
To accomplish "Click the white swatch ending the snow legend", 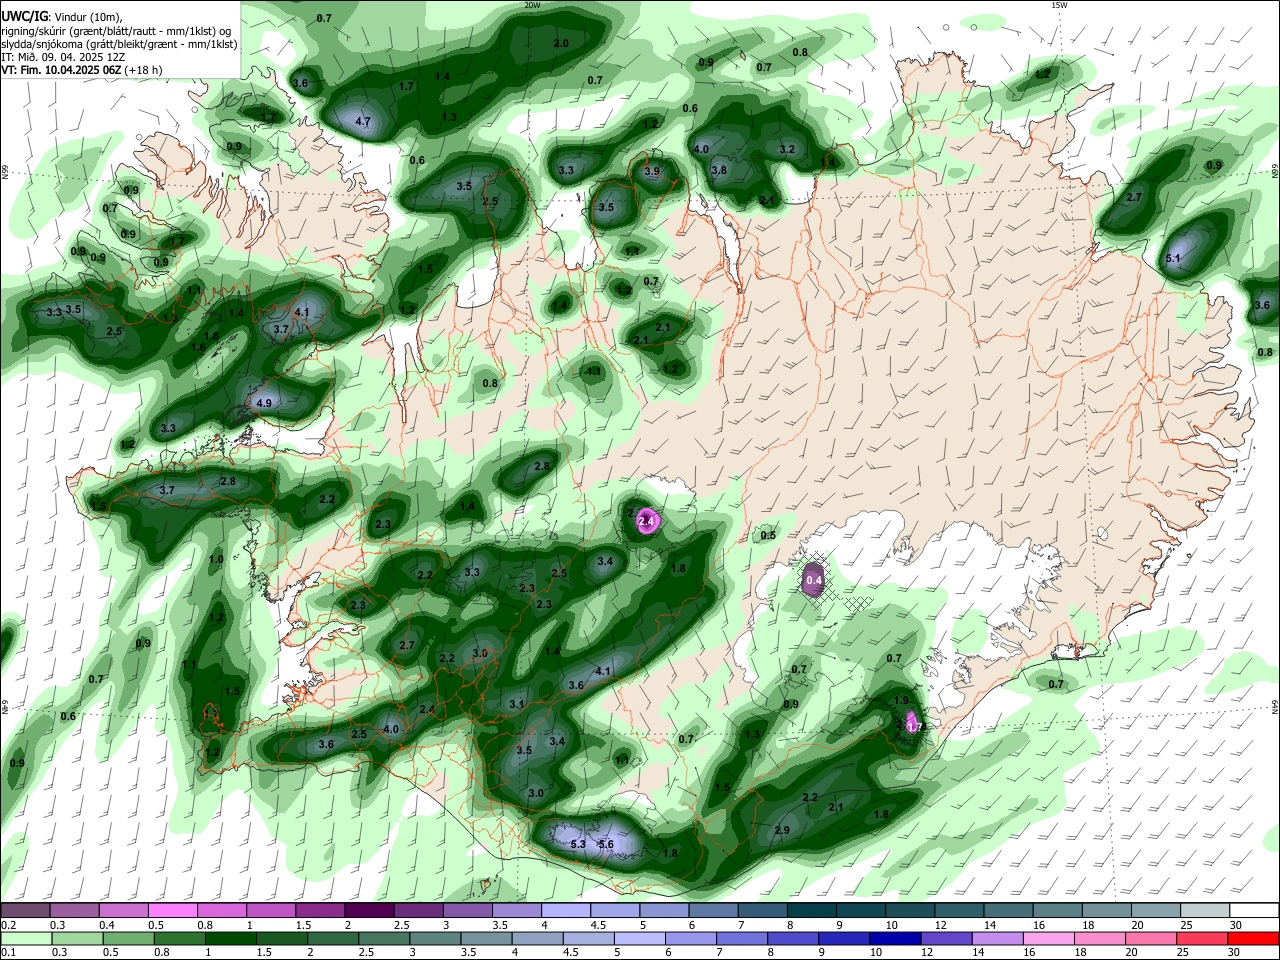I will (1254, 910).
